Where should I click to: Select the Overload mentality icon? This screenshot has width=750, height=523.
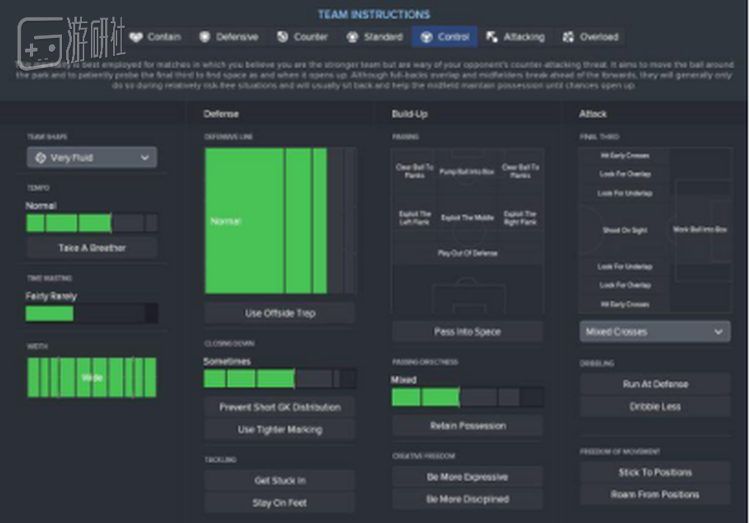568,37
